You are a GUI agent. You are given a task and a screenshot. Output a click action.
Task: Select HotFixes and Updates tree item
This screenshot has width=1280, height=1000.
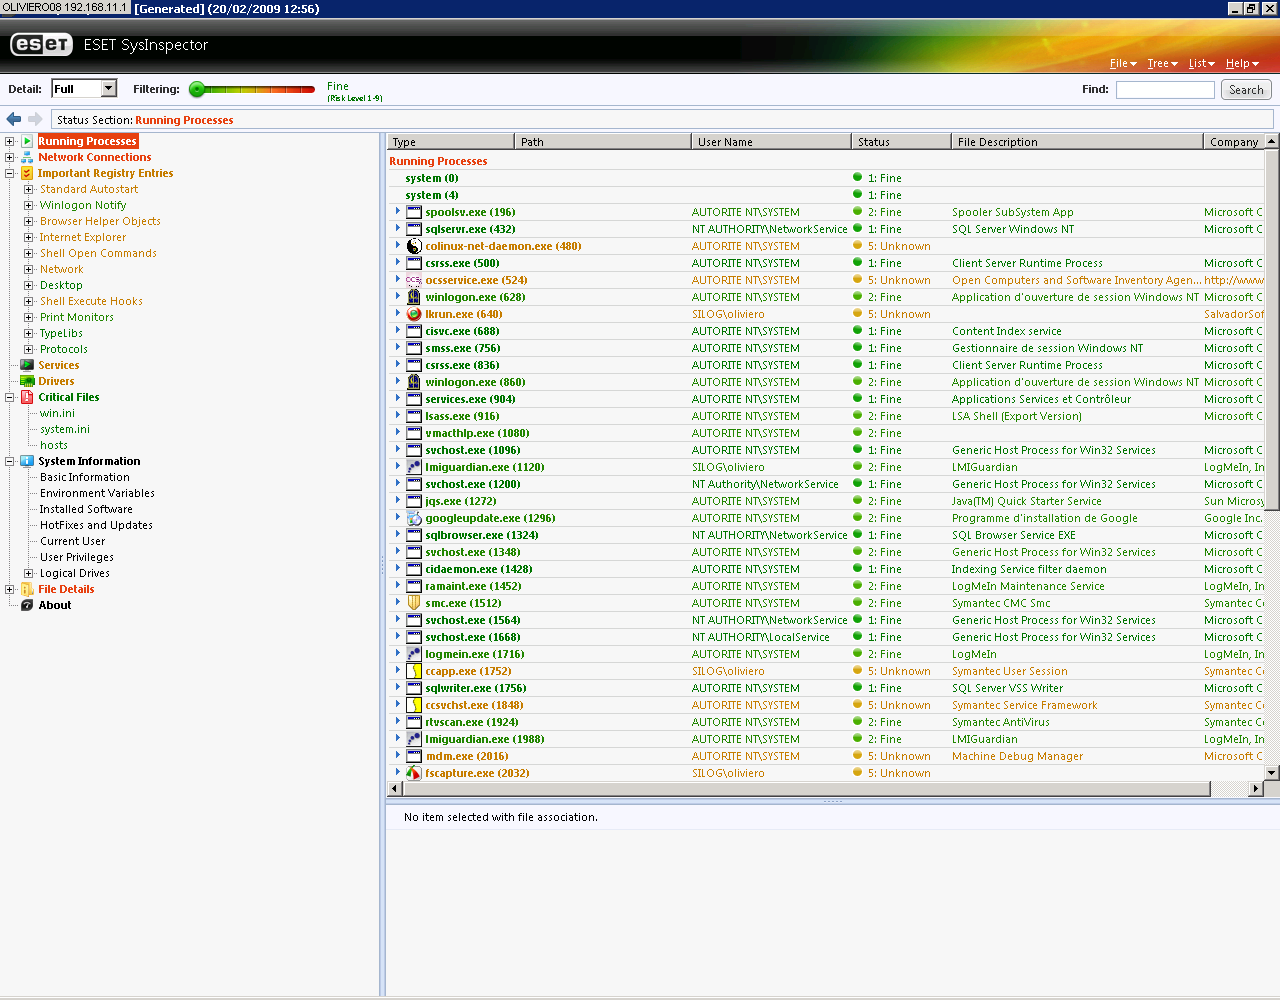pos(96,525)
